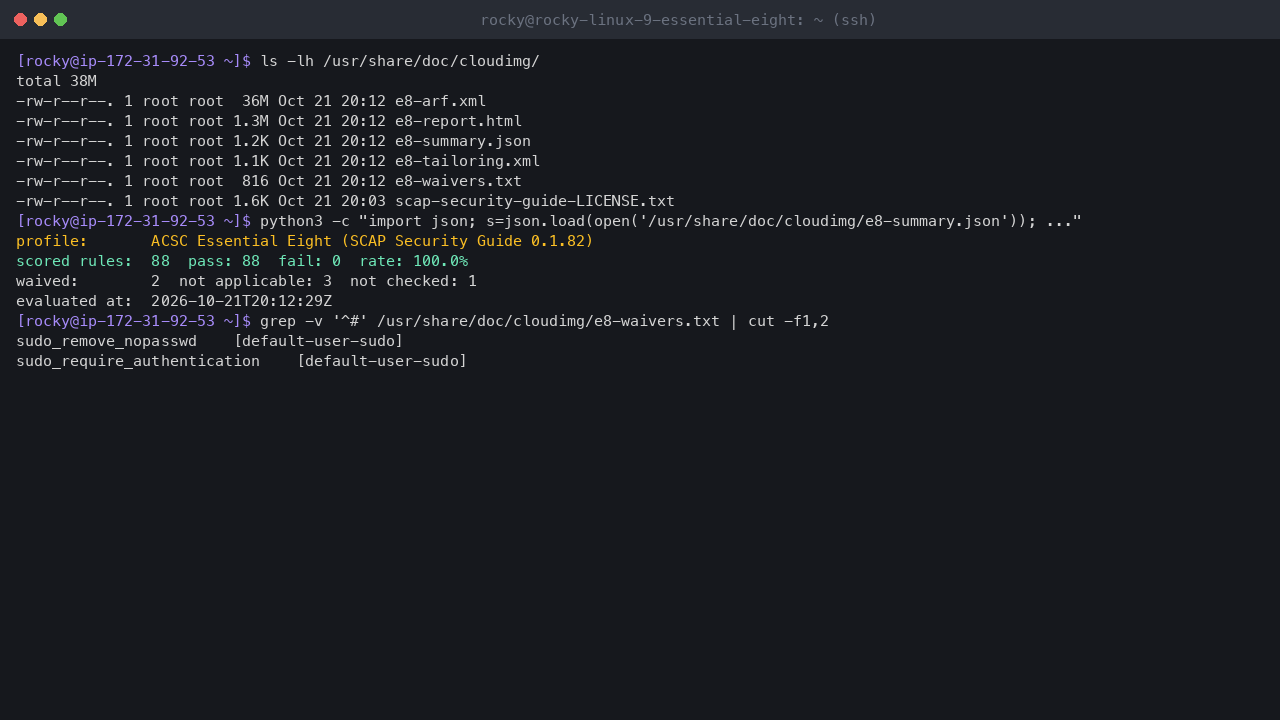Click the 'evaluated at:' label
Image resolution: width=1280 pixels, height=720 pixels.
pyautogui.click(x=74, y=301)
